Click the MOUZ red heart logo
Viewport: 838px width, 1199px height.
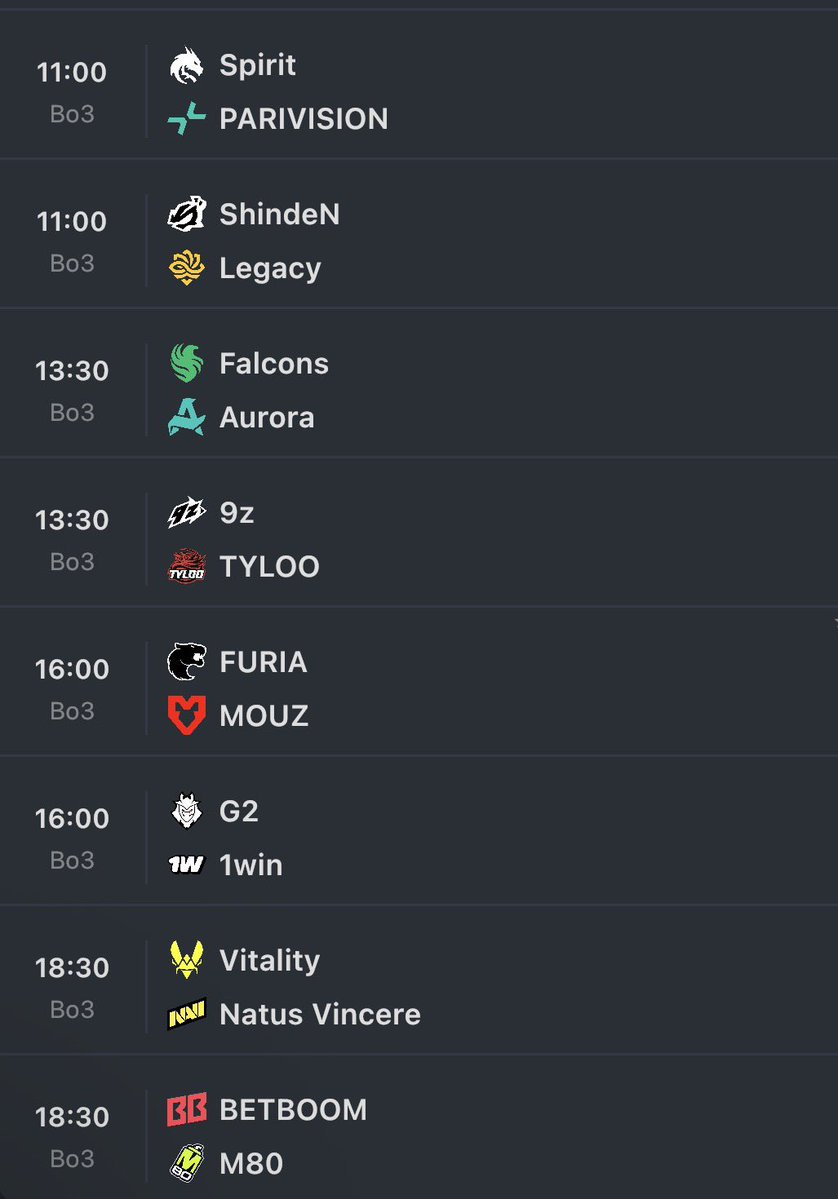pos(187,716)
